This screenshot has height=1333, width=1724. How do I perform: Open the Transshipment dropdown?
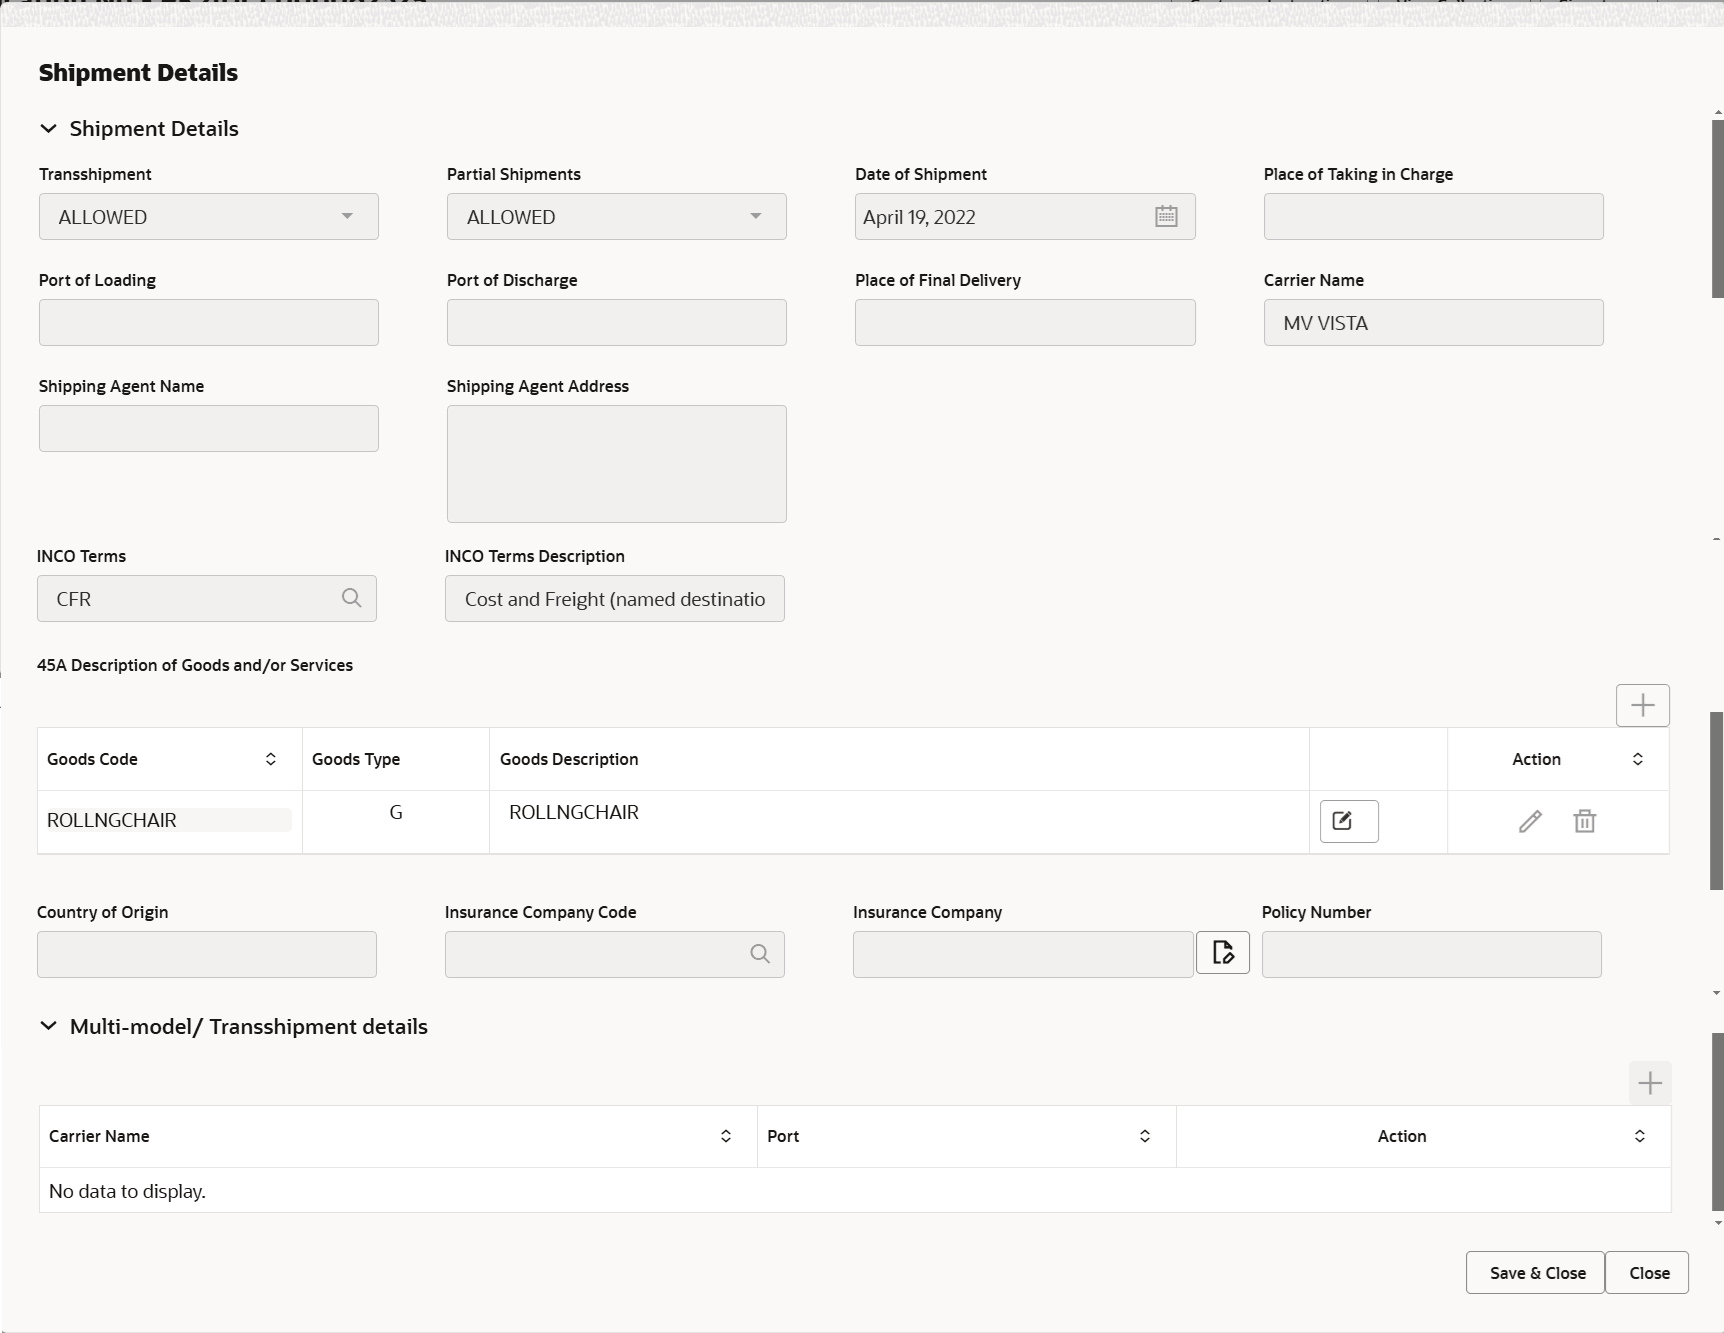(347, 216)
